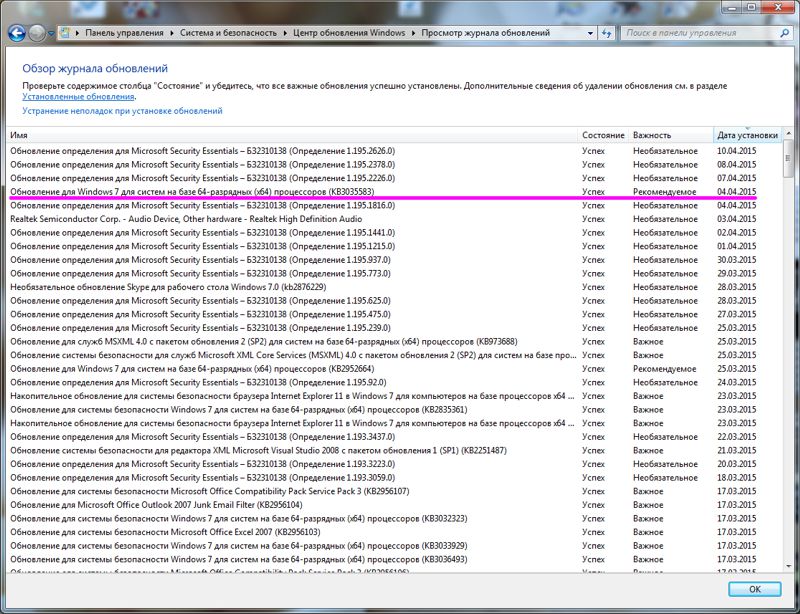800x614 pixels.
Task: Select Outlook 2007 Junk Email Filter KB2956104 row
Action: tap(395, 505)
